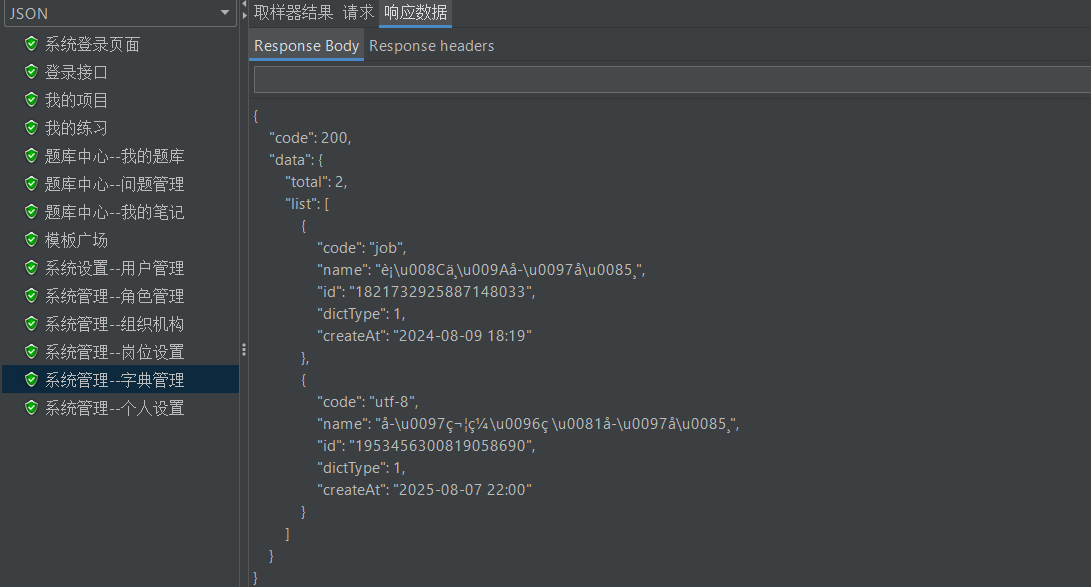Click the status icon for 系统设置--用户管理
This screenshot has width=1091, height=587.
pos(31,268)
